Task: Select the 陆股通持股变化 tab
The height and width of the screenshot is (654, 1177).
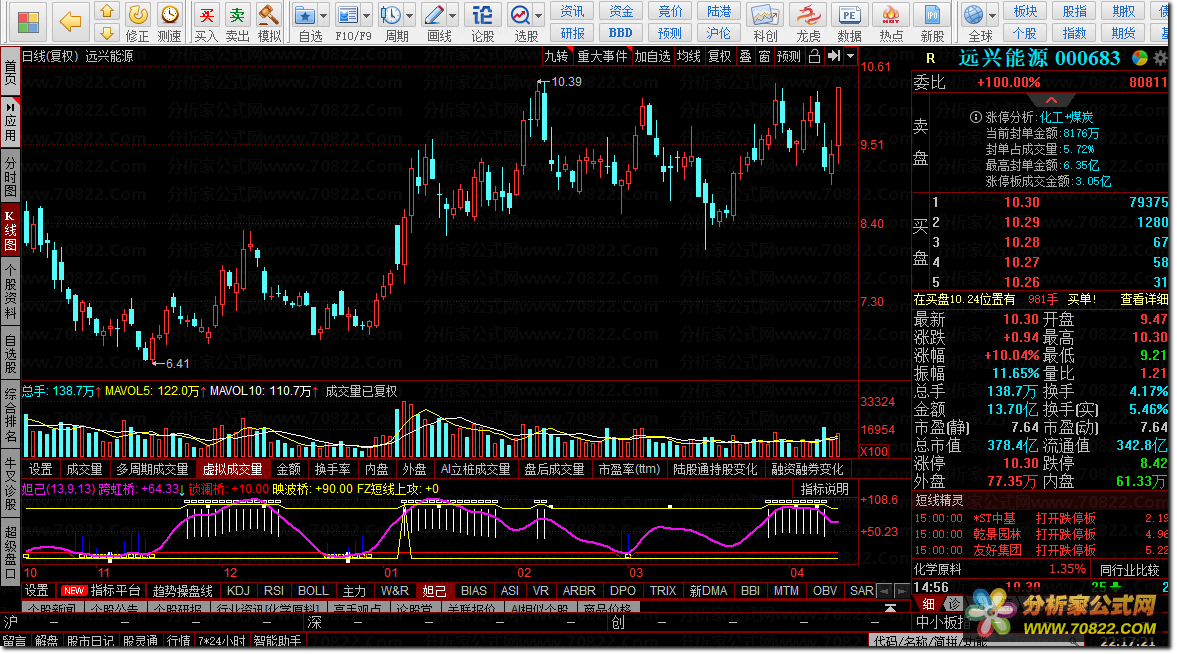Action: [715, 469]
